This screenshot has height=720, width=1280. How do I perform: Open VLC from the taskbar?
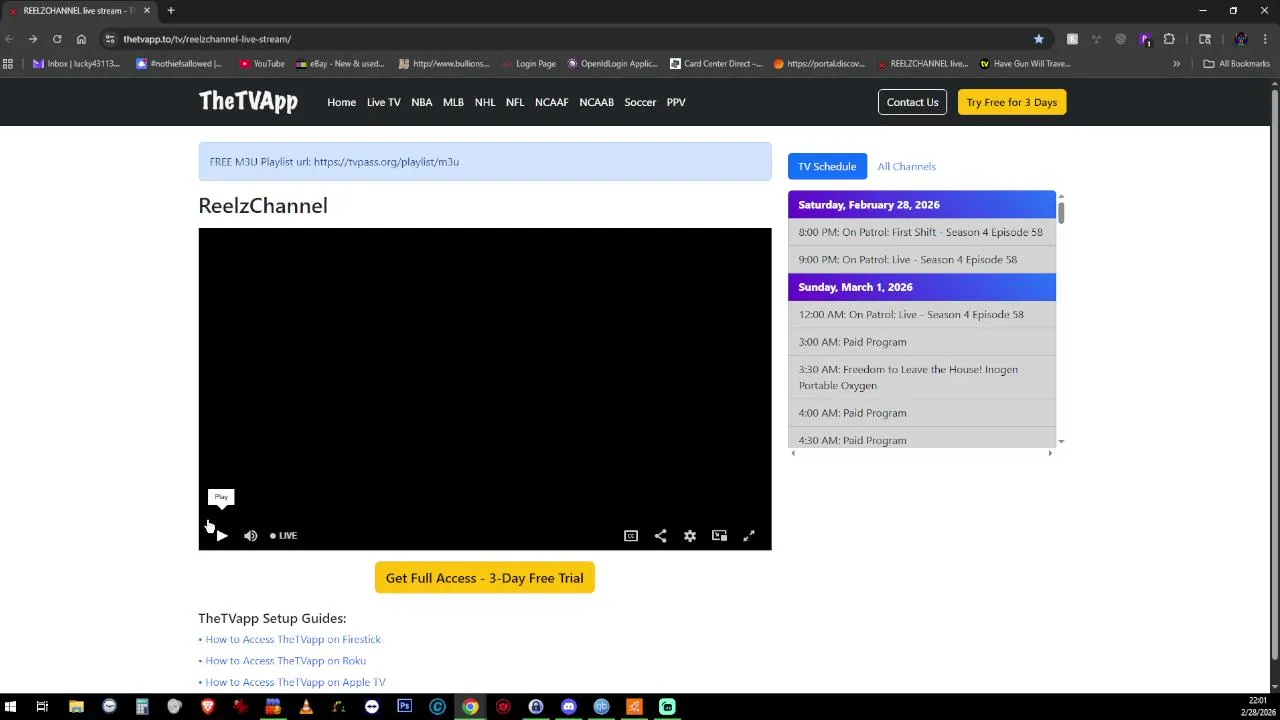click(306, 707)
